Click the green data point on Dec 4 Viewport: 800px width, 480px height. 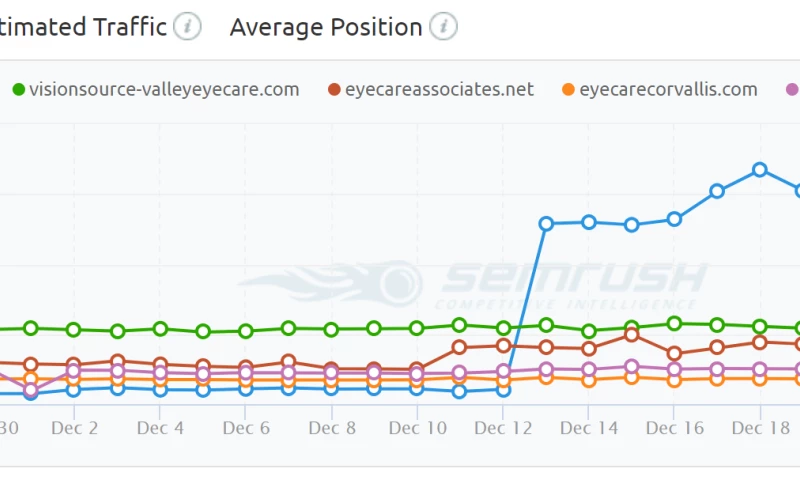[x=160, y=328]
